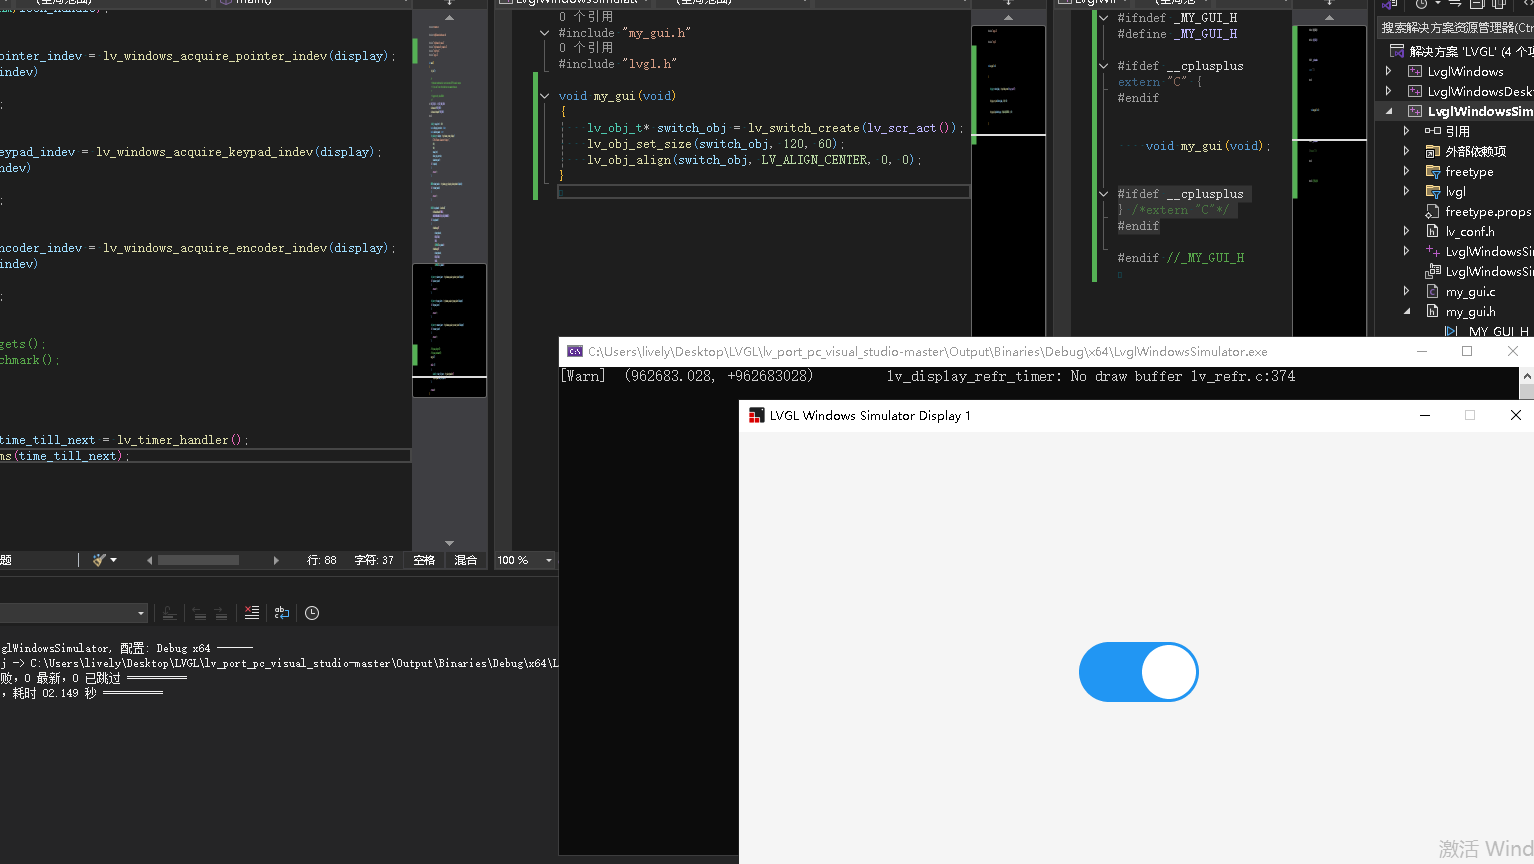
Task: Click the lvgl filter folder icon
Action: [x=1433, y=192]
